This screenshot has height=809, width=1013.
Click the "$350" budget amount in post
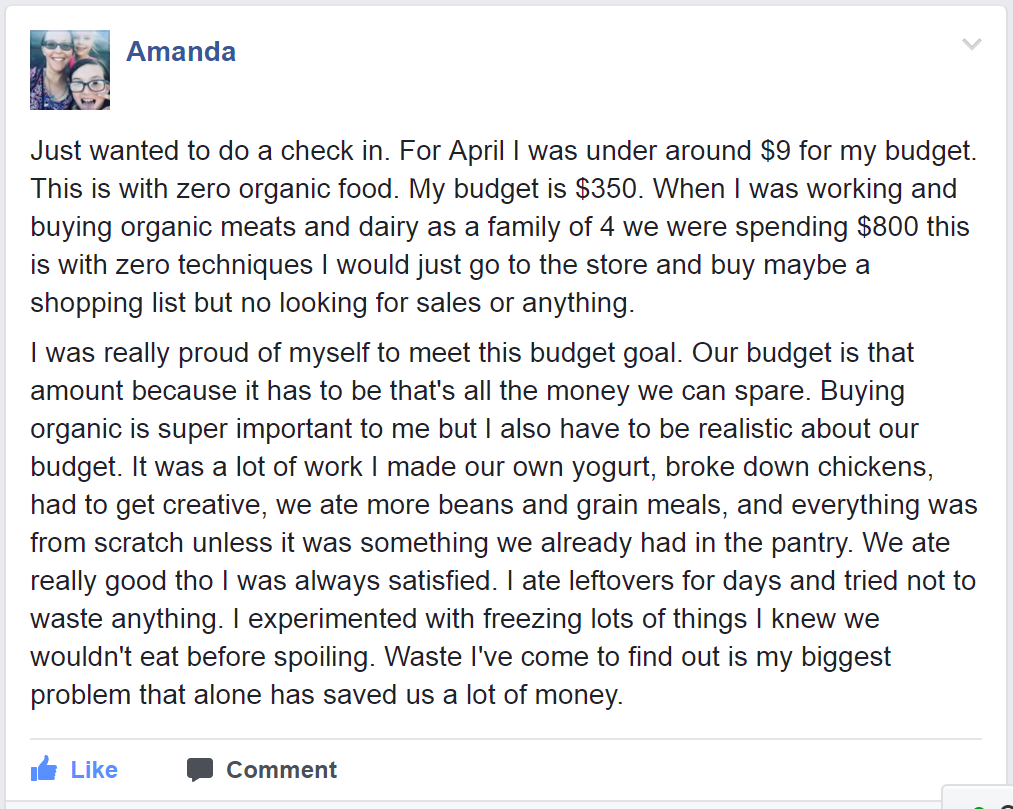pos(595,189)
